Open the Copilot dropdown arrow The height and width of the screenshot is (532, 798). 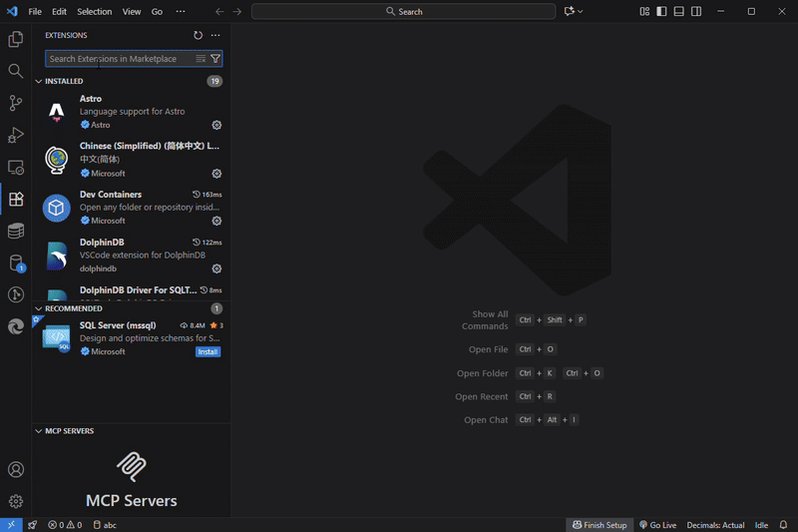580,11
